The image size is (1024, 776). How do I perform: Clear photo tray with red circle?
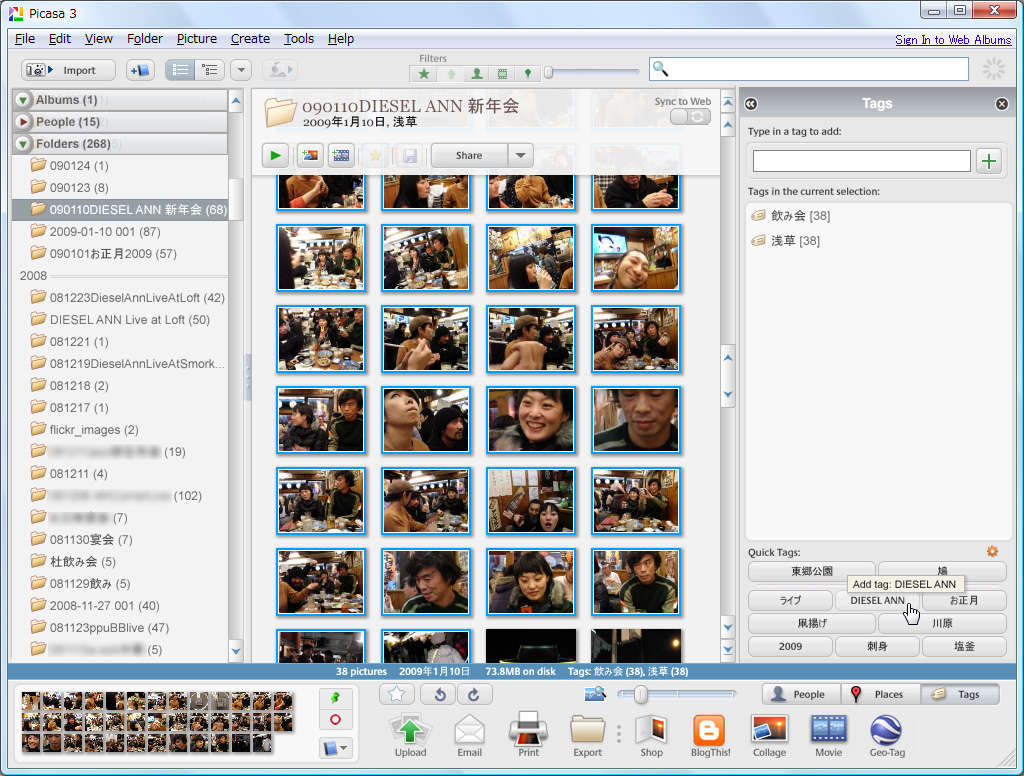click(335, 720)
